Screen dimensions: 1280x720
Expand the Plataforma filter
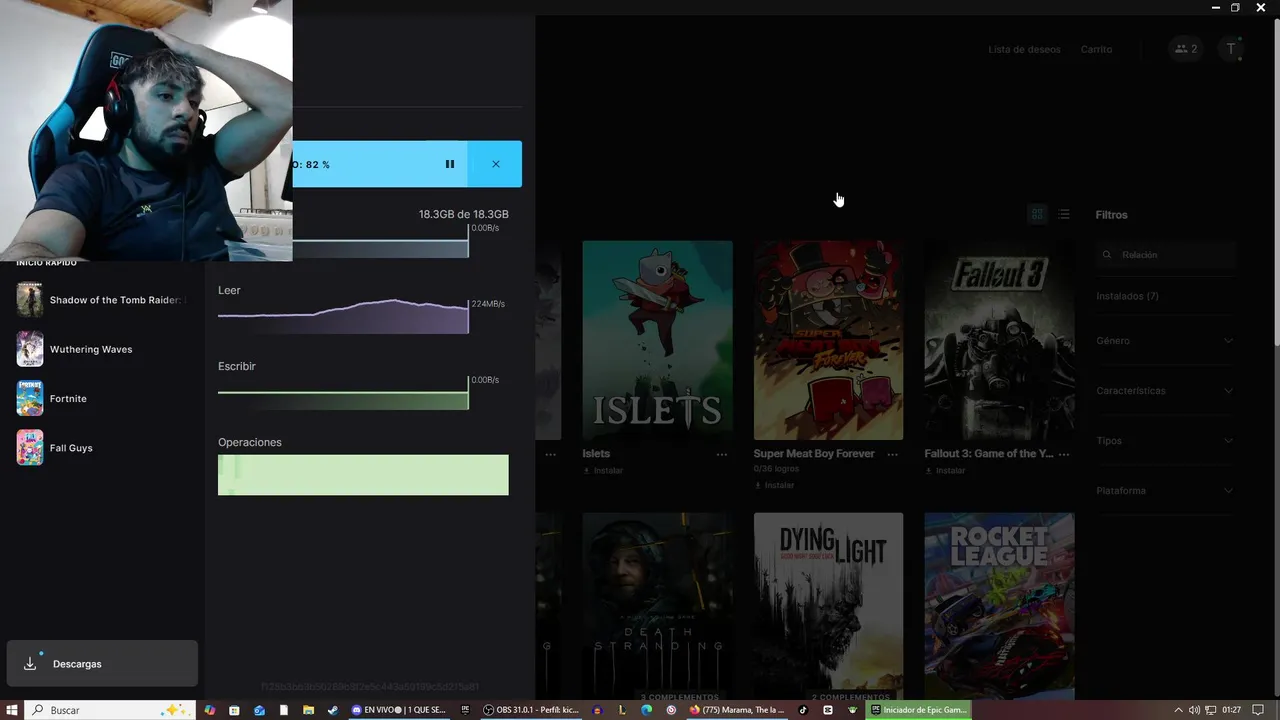point(1165,491)
